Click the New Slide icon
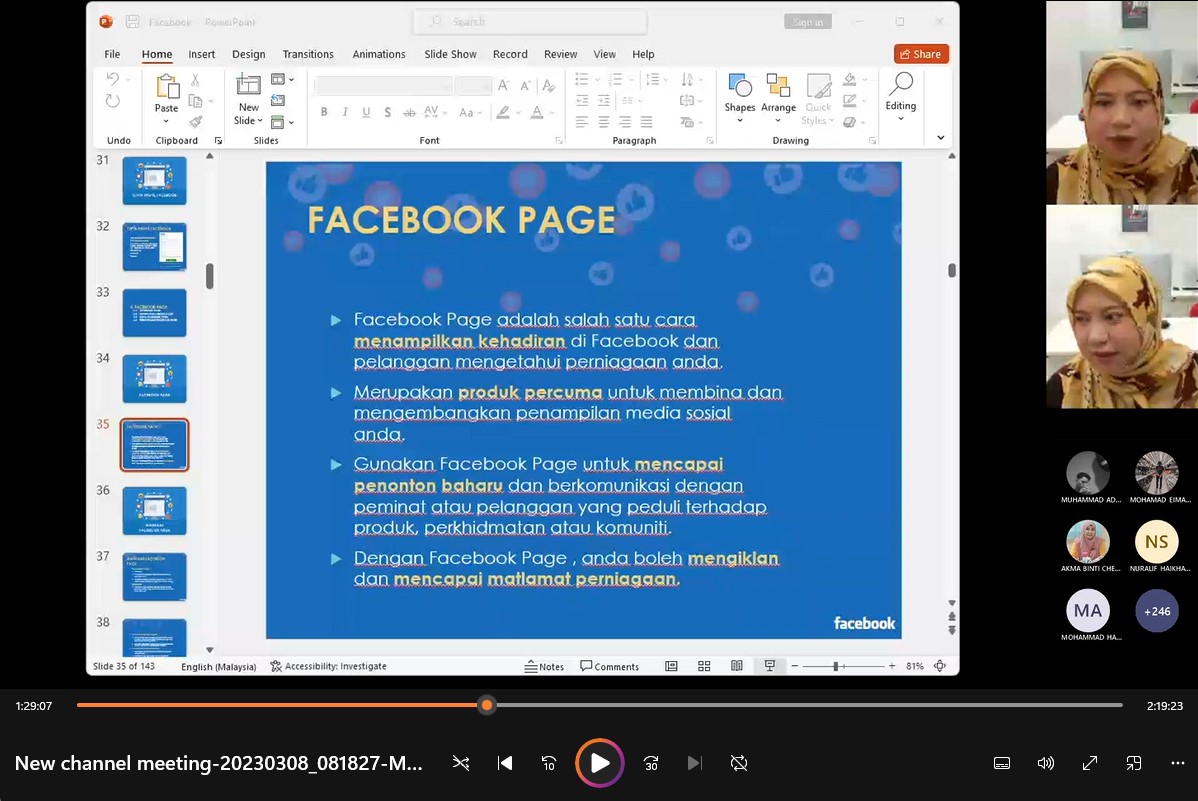Viewport: 1198px width, 801px height. click(248, 84)
